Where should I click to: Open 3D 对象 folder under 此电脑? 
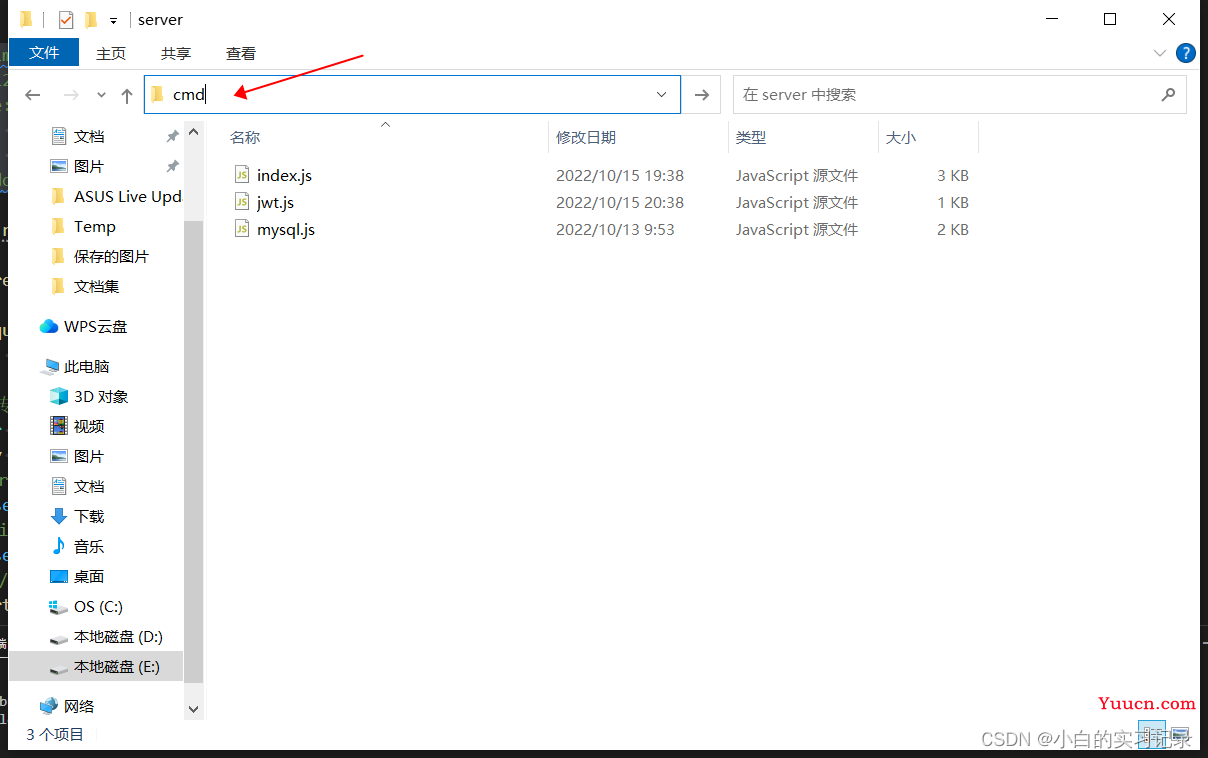pyautogui.click(x=101, y=396)
